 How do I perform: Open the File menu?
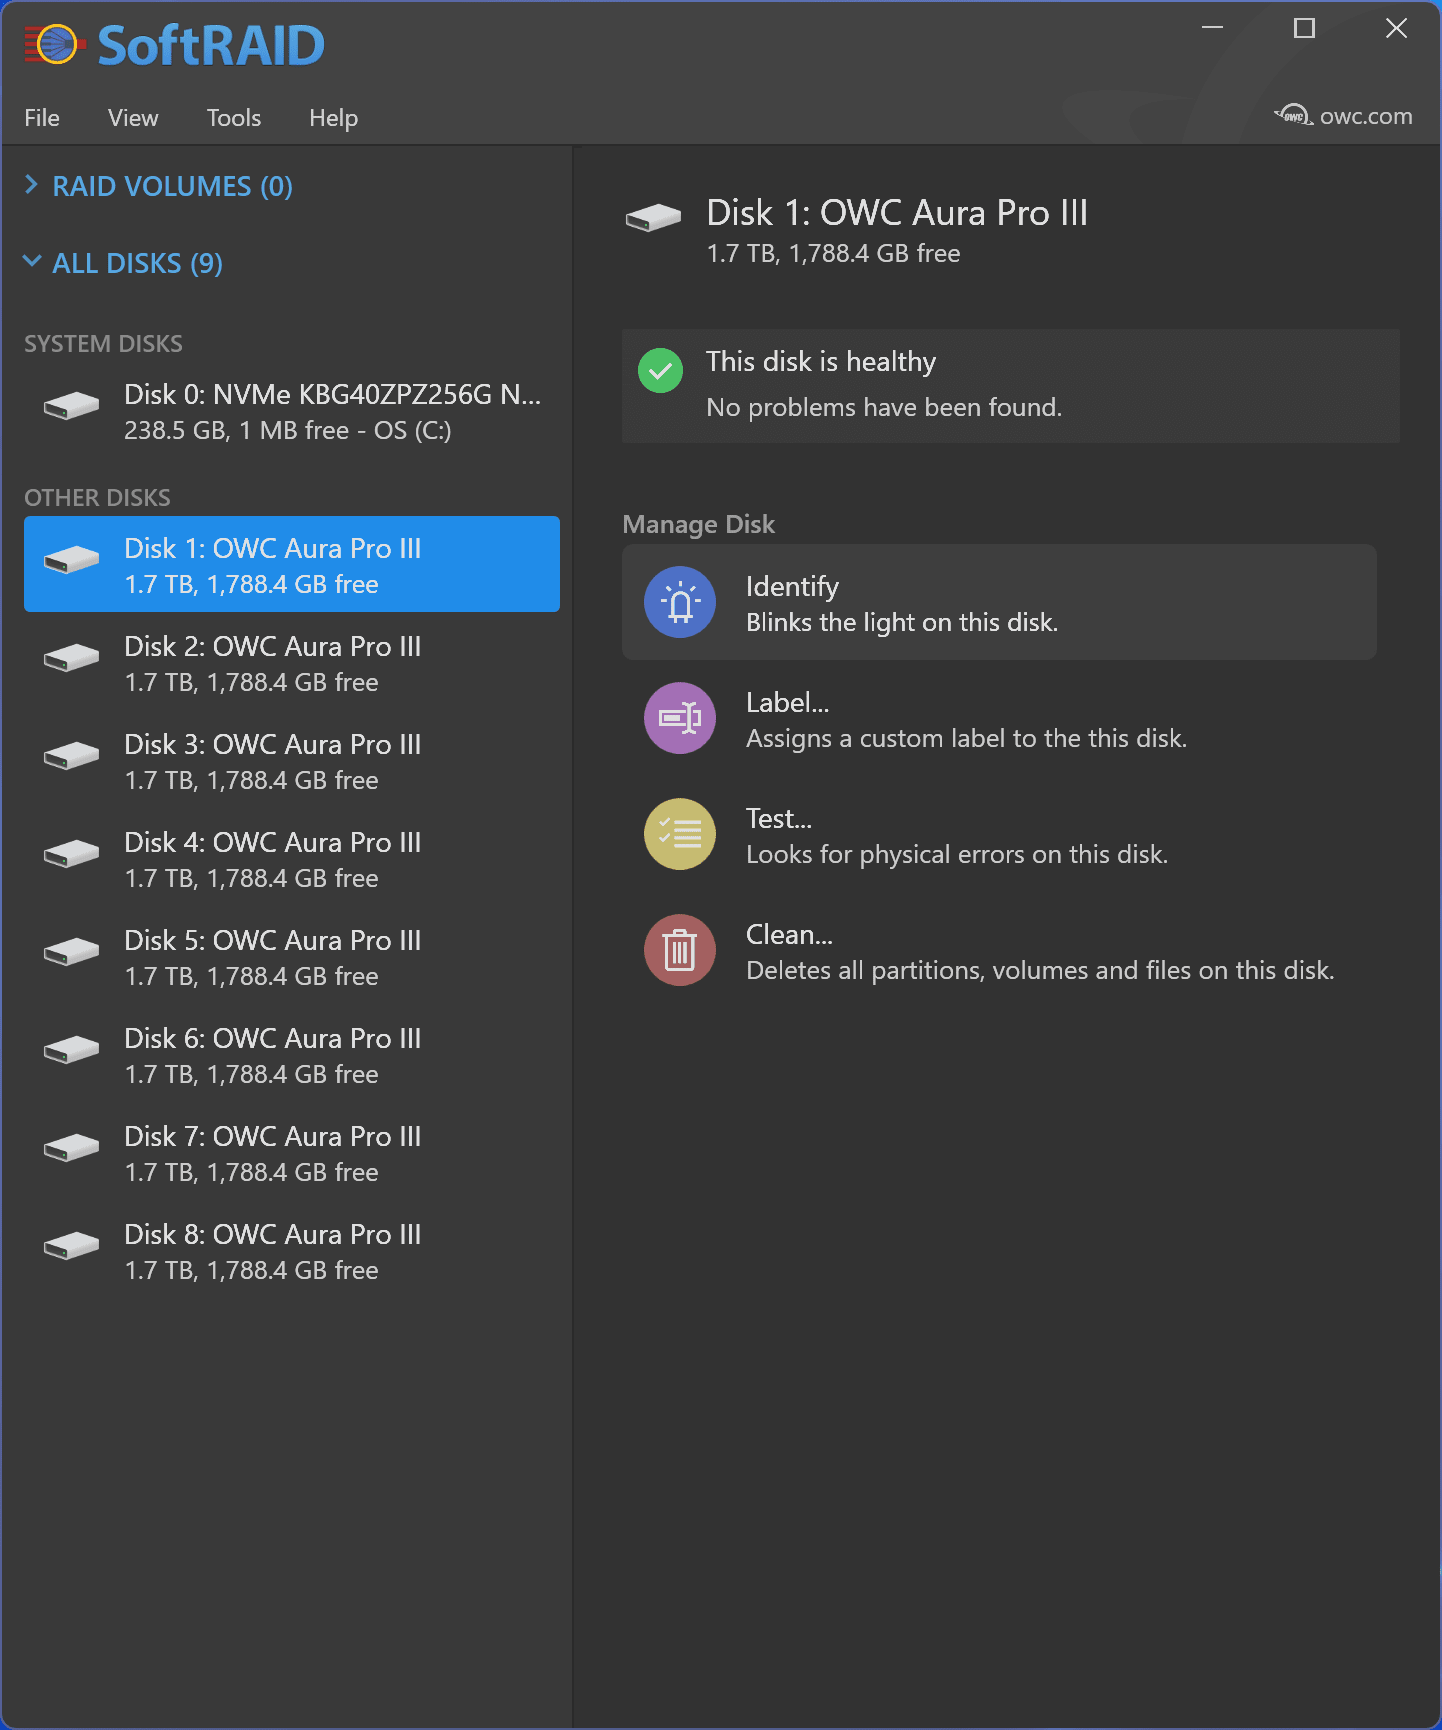click(42, 118)
